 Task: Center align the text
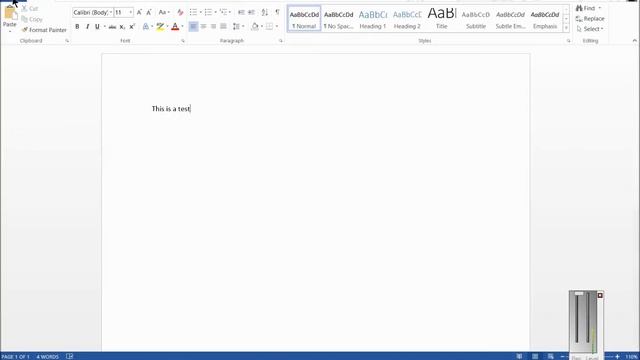[203, 27]
